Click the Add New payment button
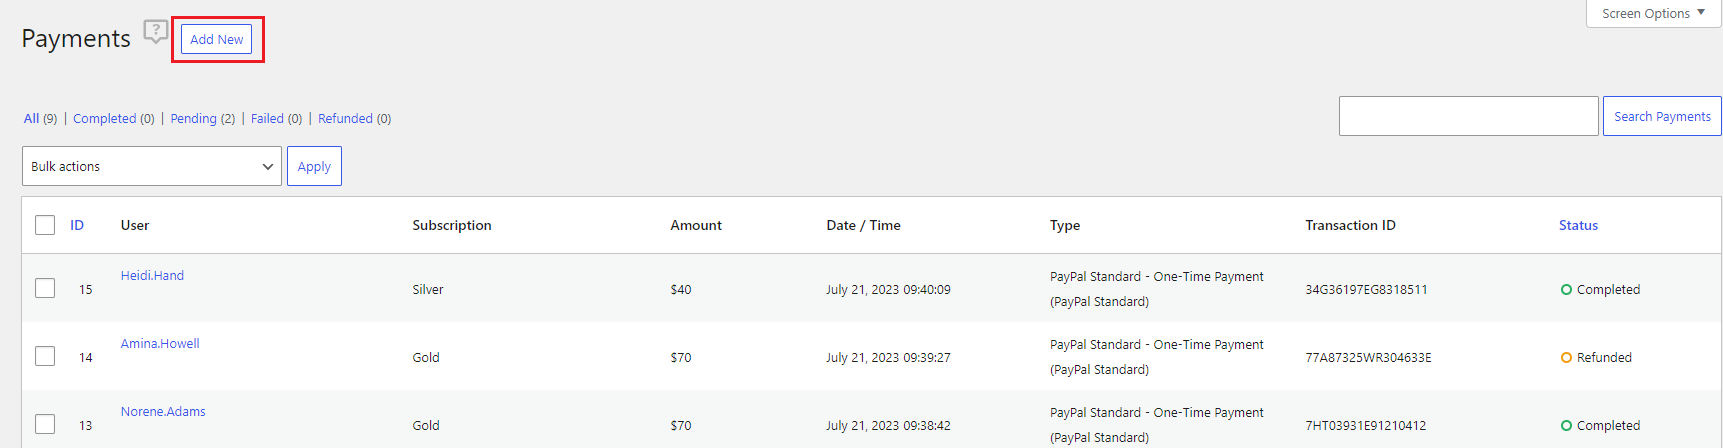Image resolution: width=1723 pixels, height=448 pixels. 217,39
